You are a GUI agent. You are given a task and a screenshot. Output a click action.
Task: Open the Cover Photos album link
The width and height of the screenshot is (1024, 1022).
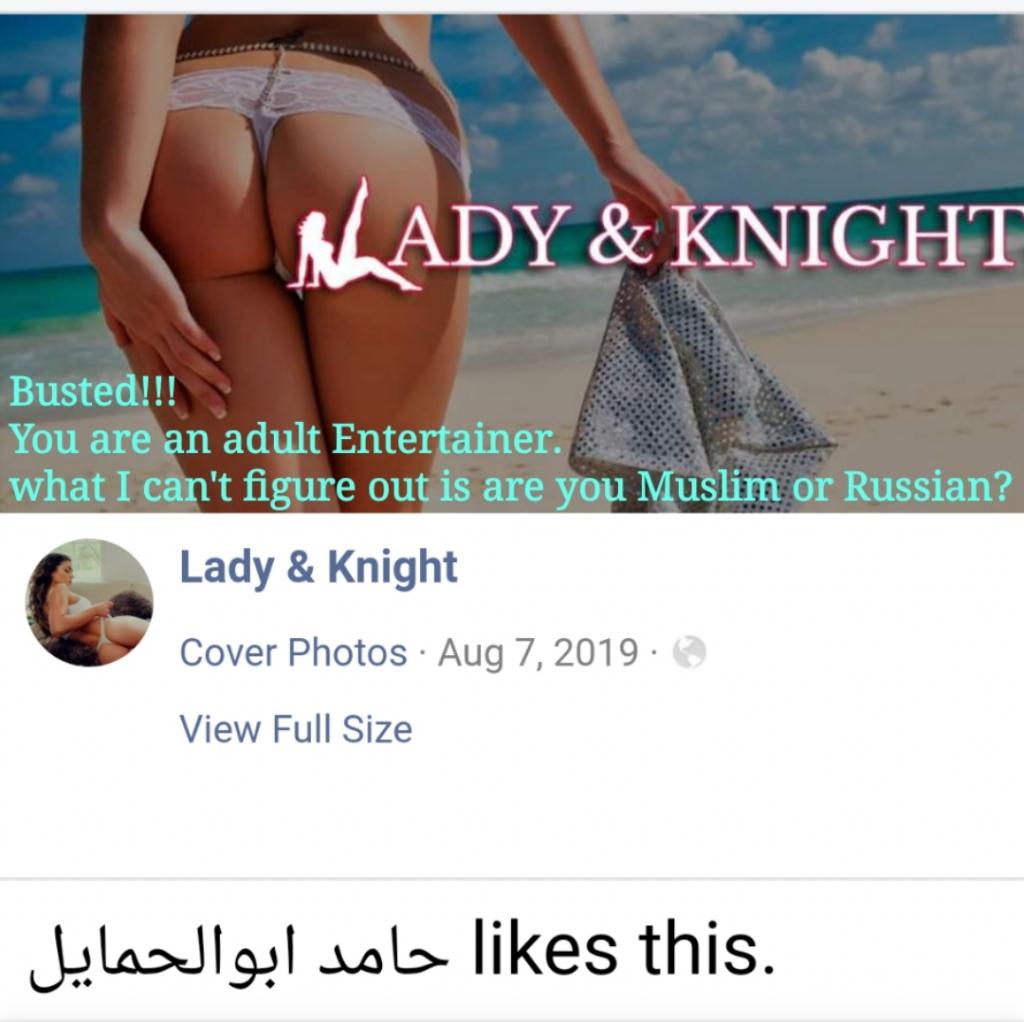(293, 652)
